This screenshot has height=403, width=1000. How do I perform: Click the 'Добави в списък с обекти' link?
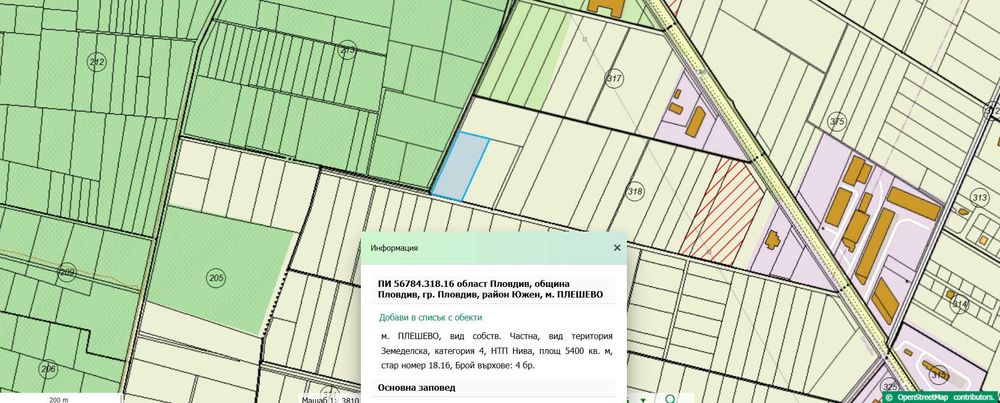point(430,318)
